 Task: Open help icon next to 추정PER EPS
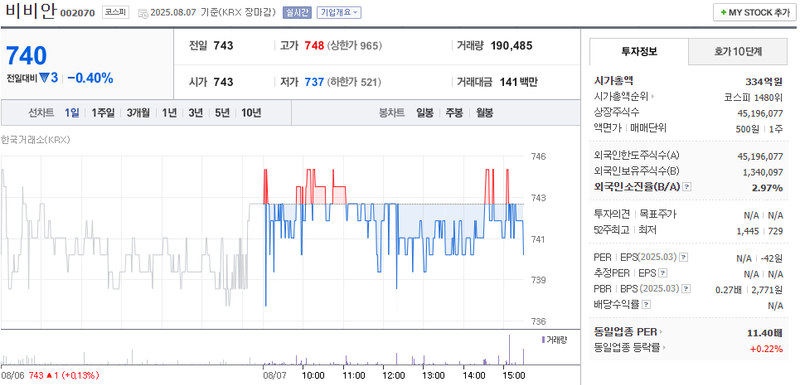point(662,273)
